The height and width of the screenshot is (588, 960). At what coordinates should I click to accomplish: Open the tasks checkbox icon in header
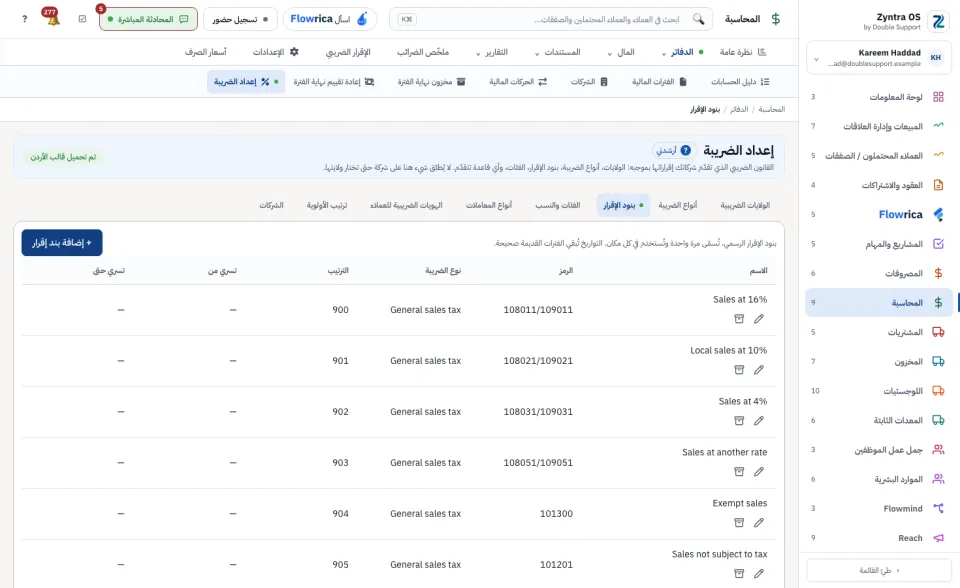[x=83, y=19]
